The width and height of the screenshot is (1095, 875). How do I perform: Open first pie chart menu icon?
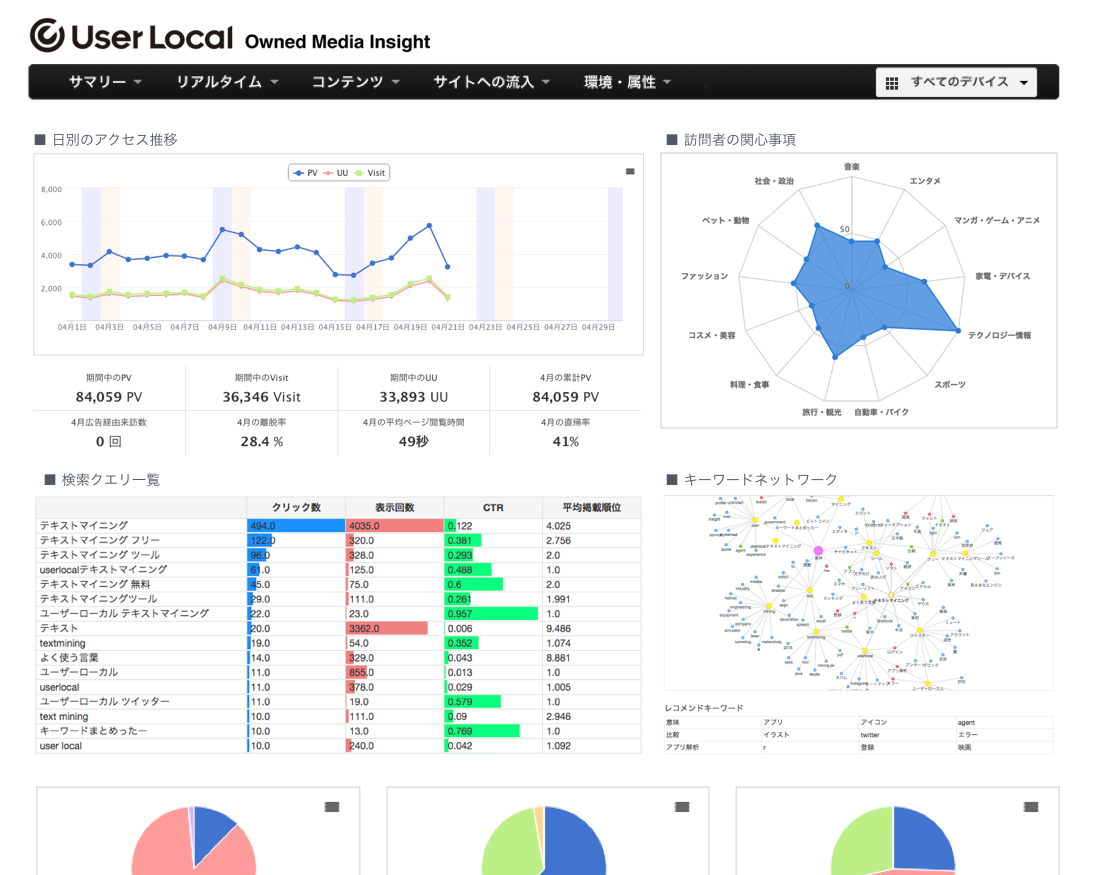332,807
